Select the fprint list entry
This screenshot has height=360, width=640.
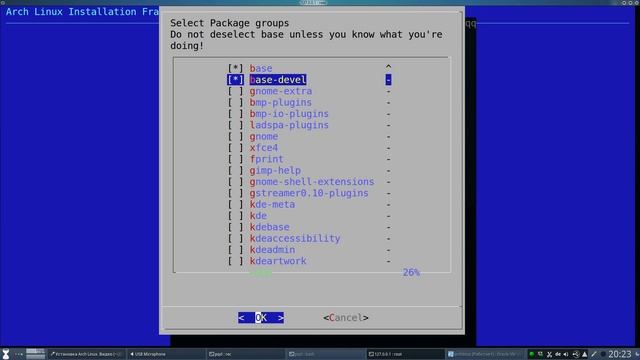[267, 159]
